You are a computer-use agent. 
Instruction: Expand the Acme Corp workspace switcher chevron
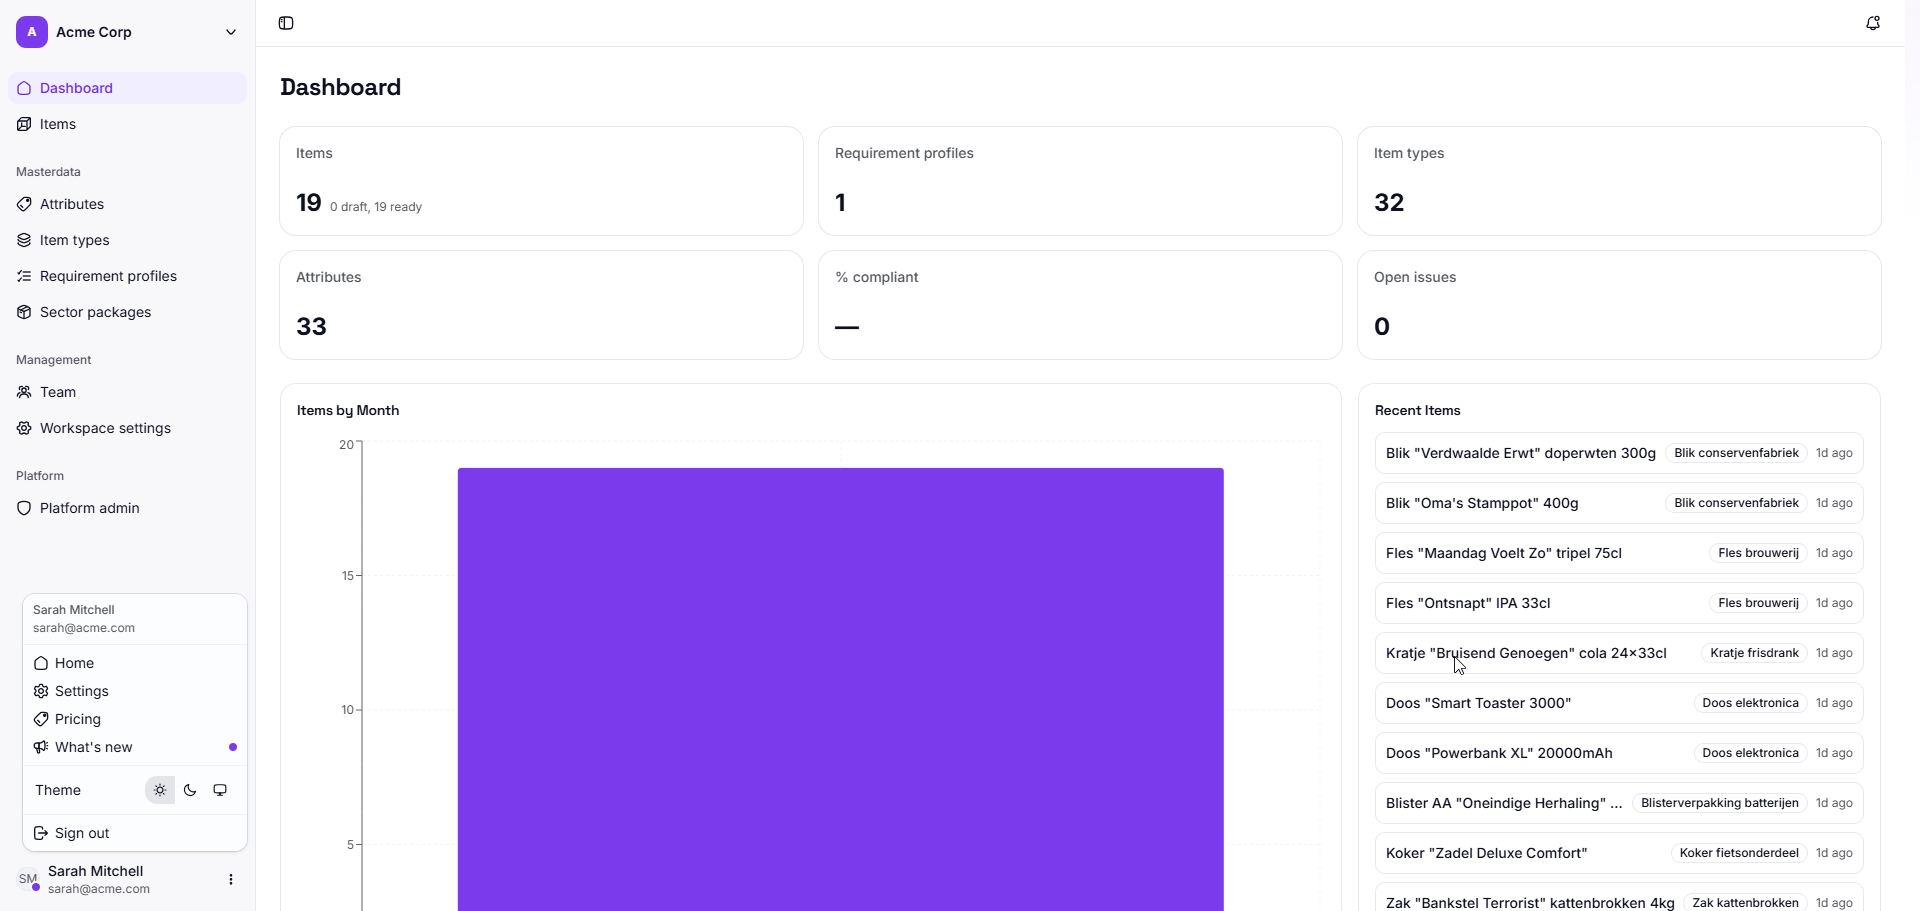point(231,32)
